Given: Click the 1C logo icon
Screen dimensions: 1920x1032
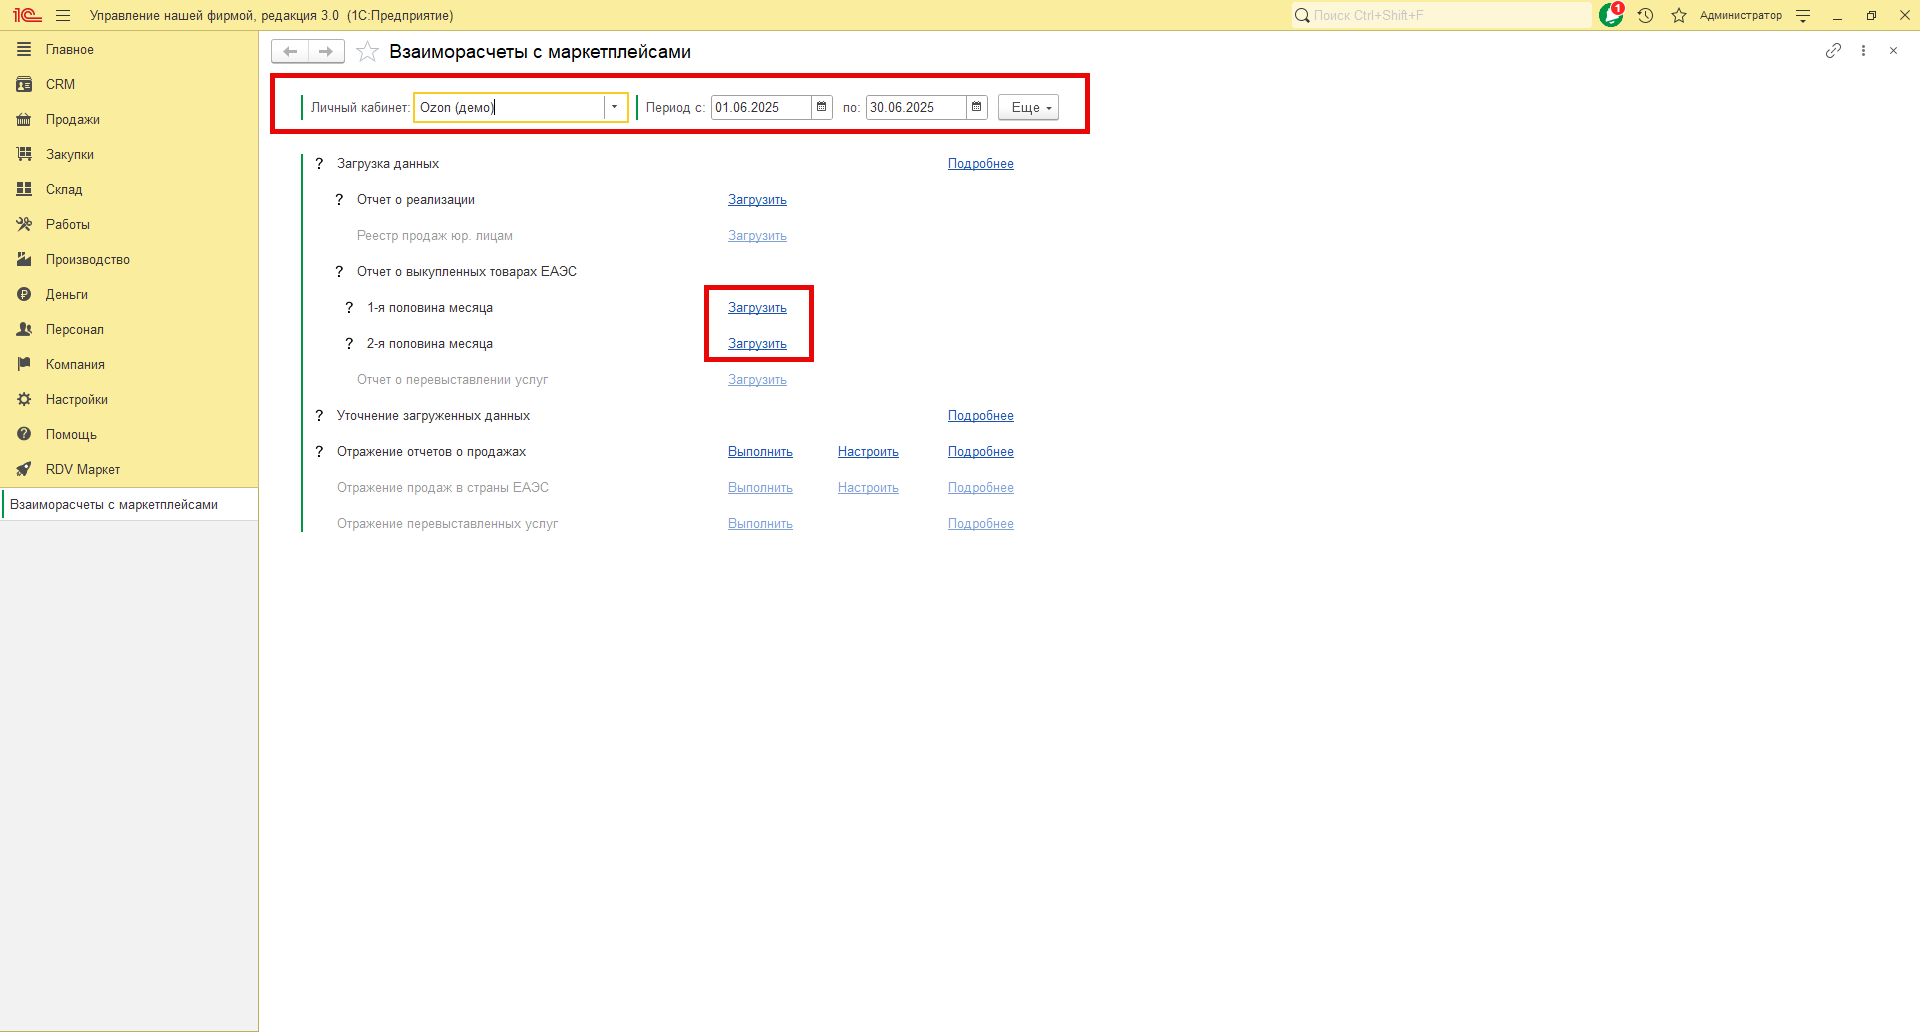Looking at the screenshot, I should 27,15.
